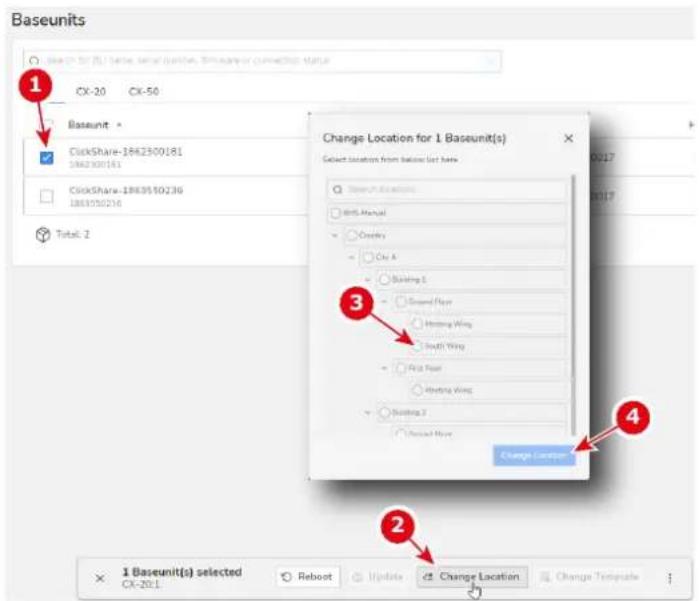The image size is (699, 601).
Task: Tick the XMS-Manual checkbox in dialog
Action: pyautogui.click(x=336, y=213)
